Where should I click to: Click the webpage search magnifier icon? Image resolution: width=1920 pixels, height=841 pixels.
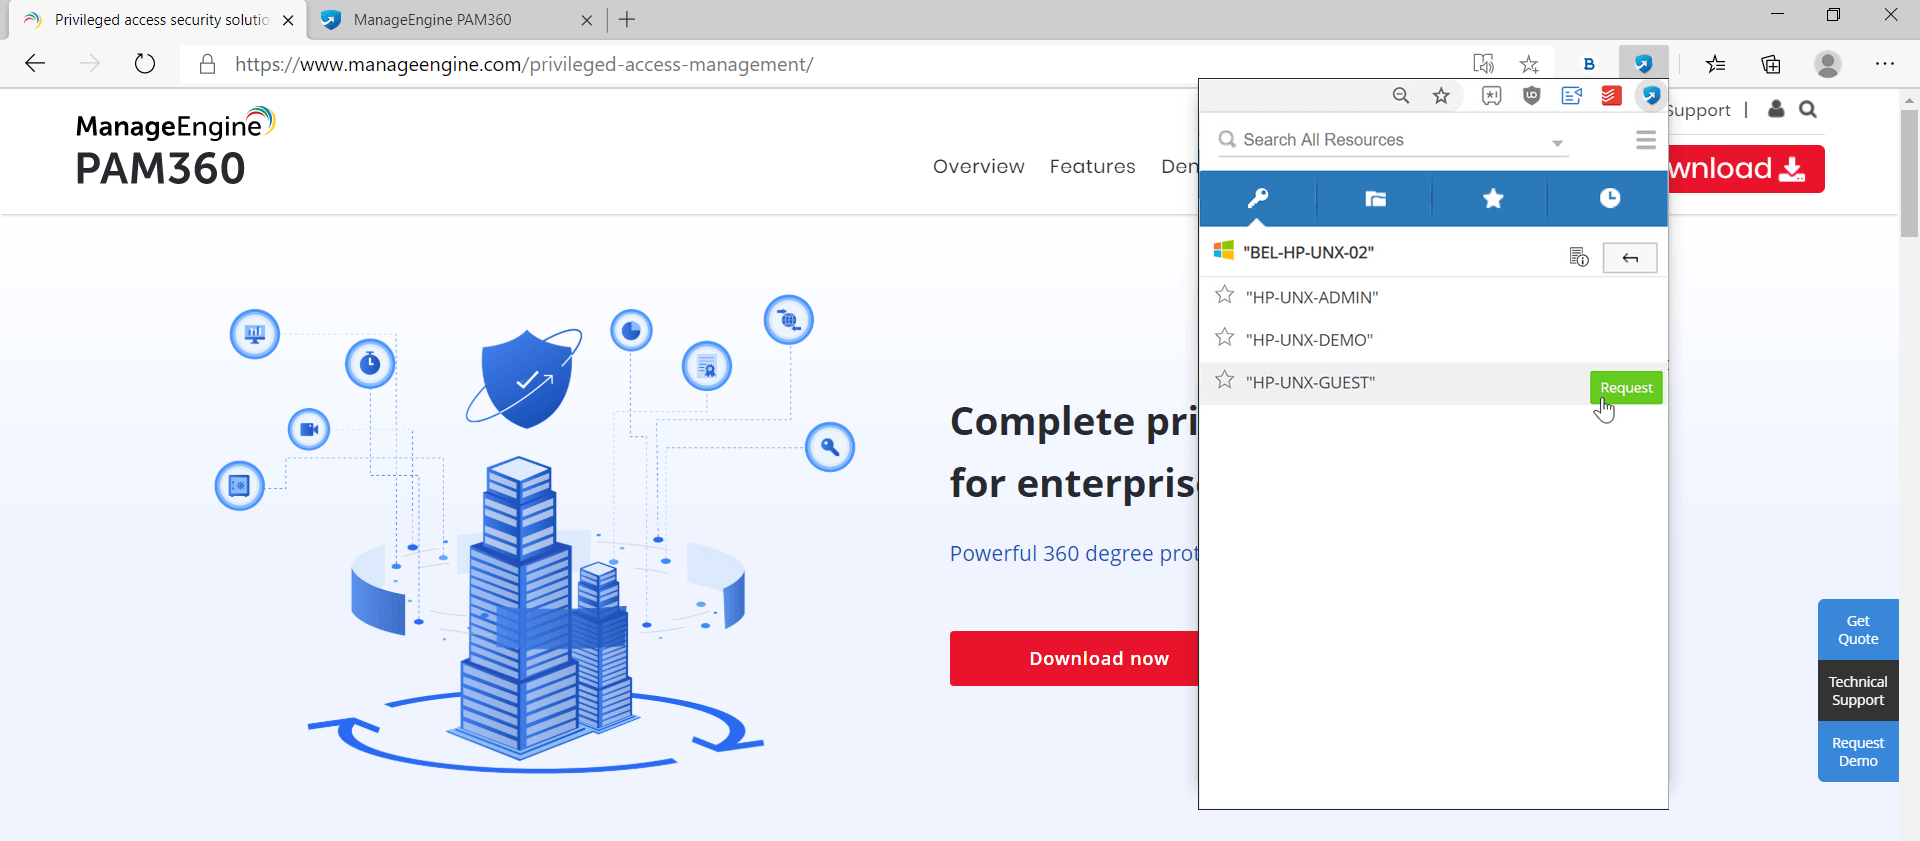pos(1808,109)
